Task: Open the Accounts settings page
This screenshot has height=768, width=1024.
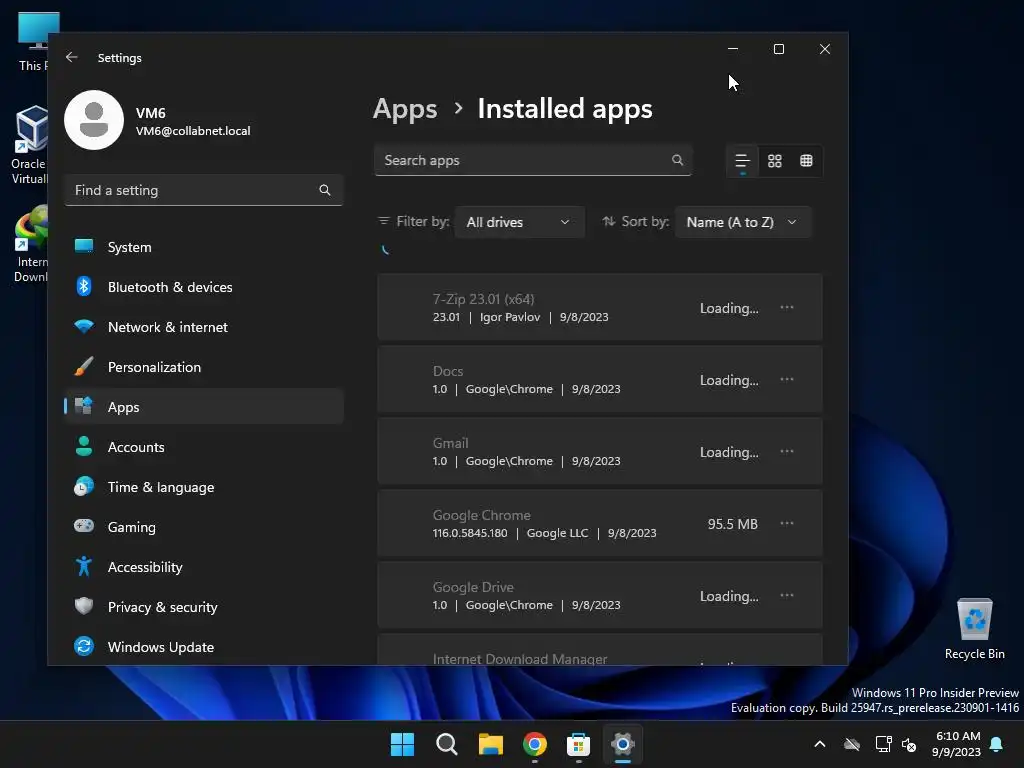Action: click(x=204, y=447)
